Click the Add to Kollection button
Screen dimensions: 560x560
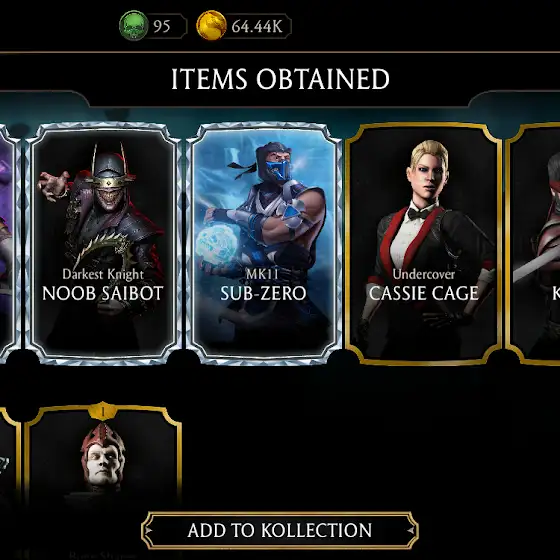[280, 530]
